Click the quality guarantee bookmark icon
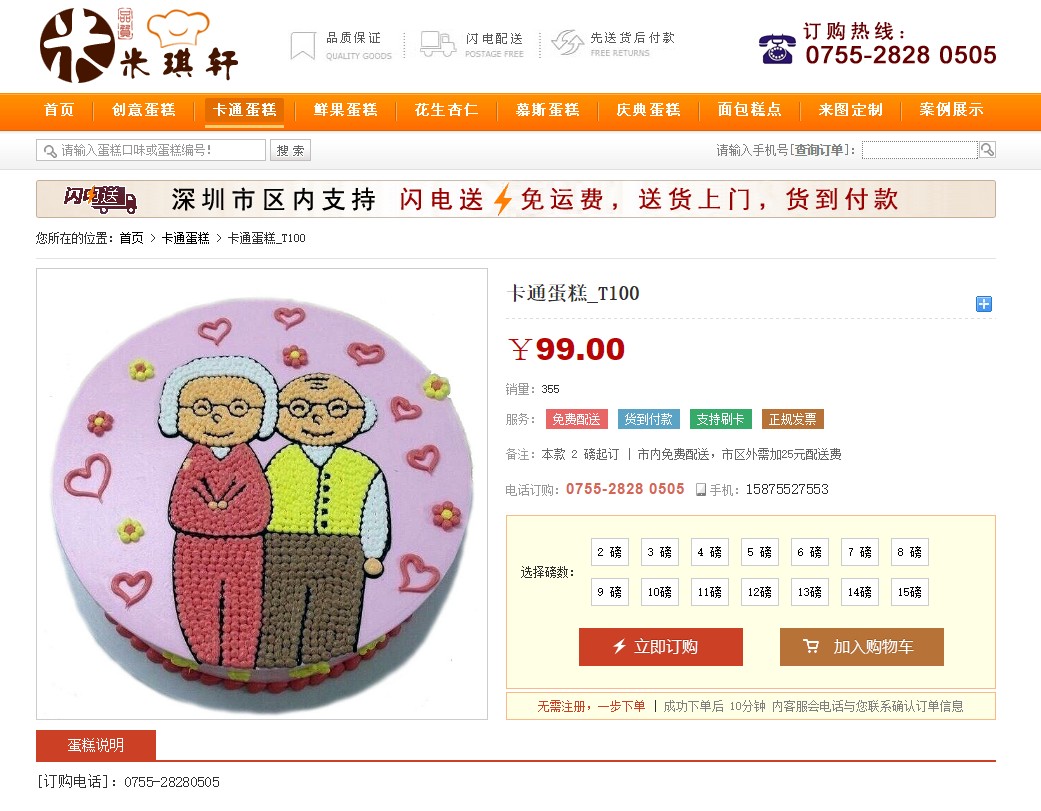1041x811 pixels. click(x=303, y=46)
